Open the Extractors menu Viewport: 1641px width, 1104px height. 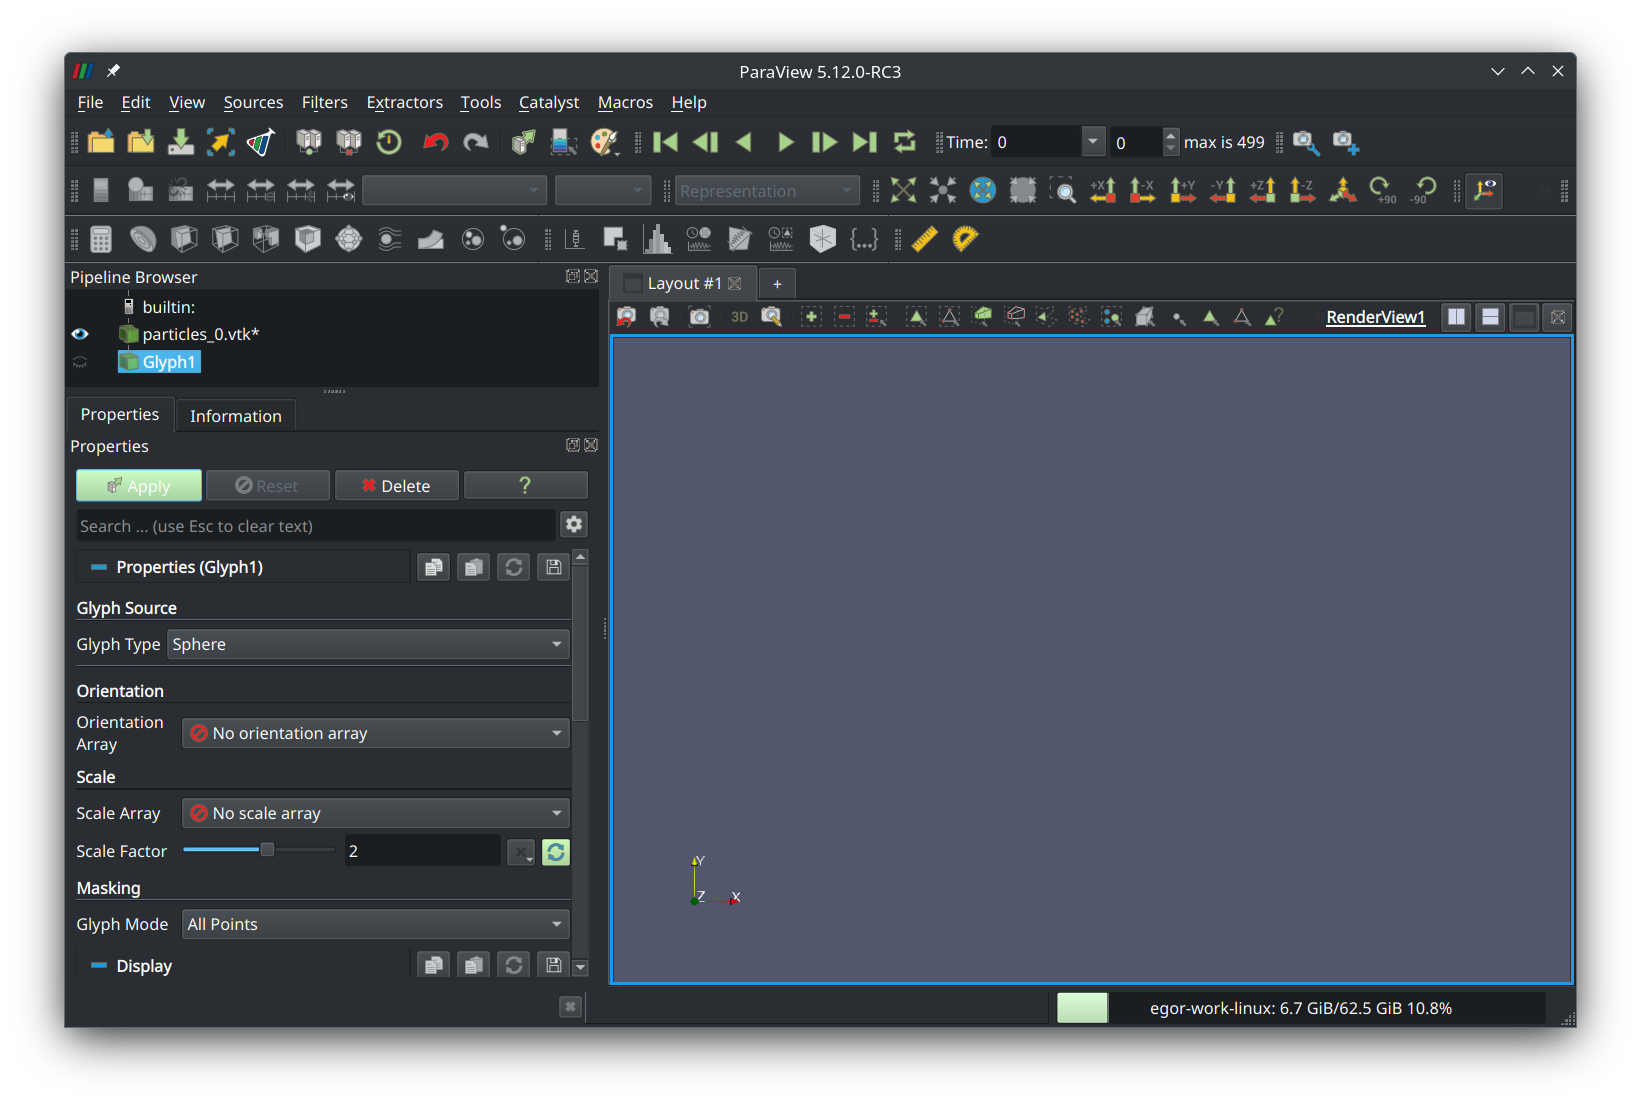[x=404, y=102]
